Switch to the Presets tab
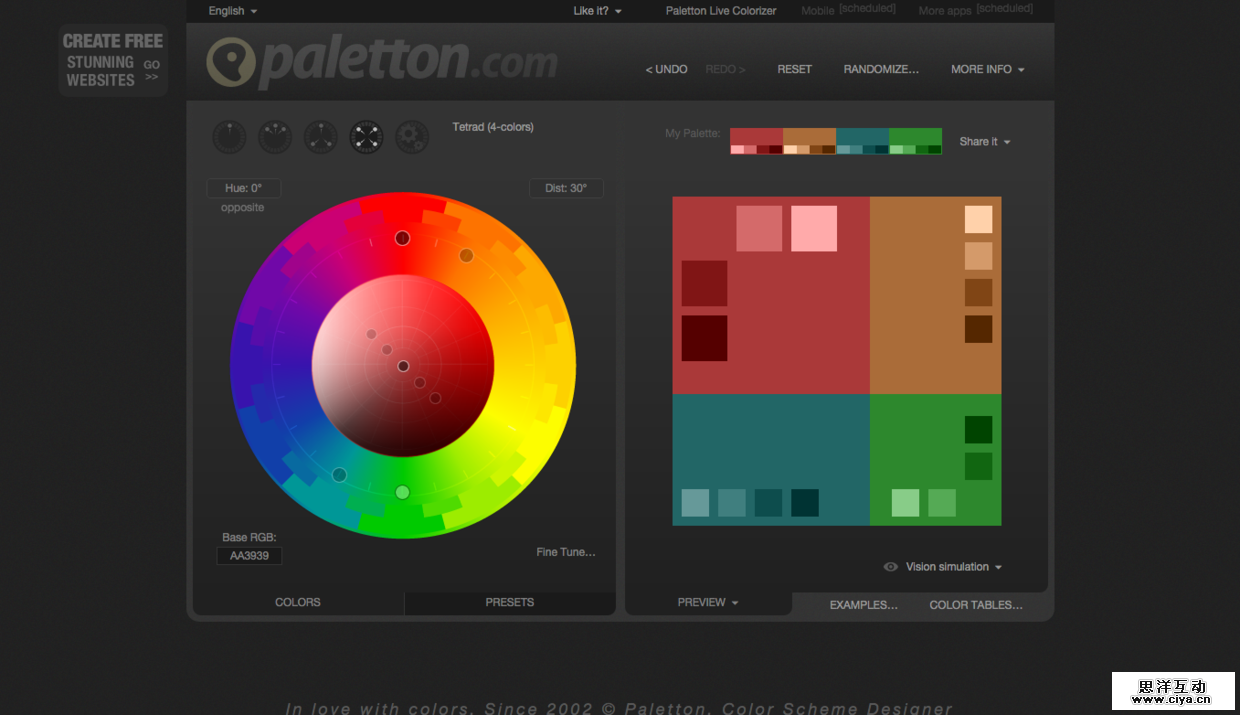 click(x=509, y=603)
